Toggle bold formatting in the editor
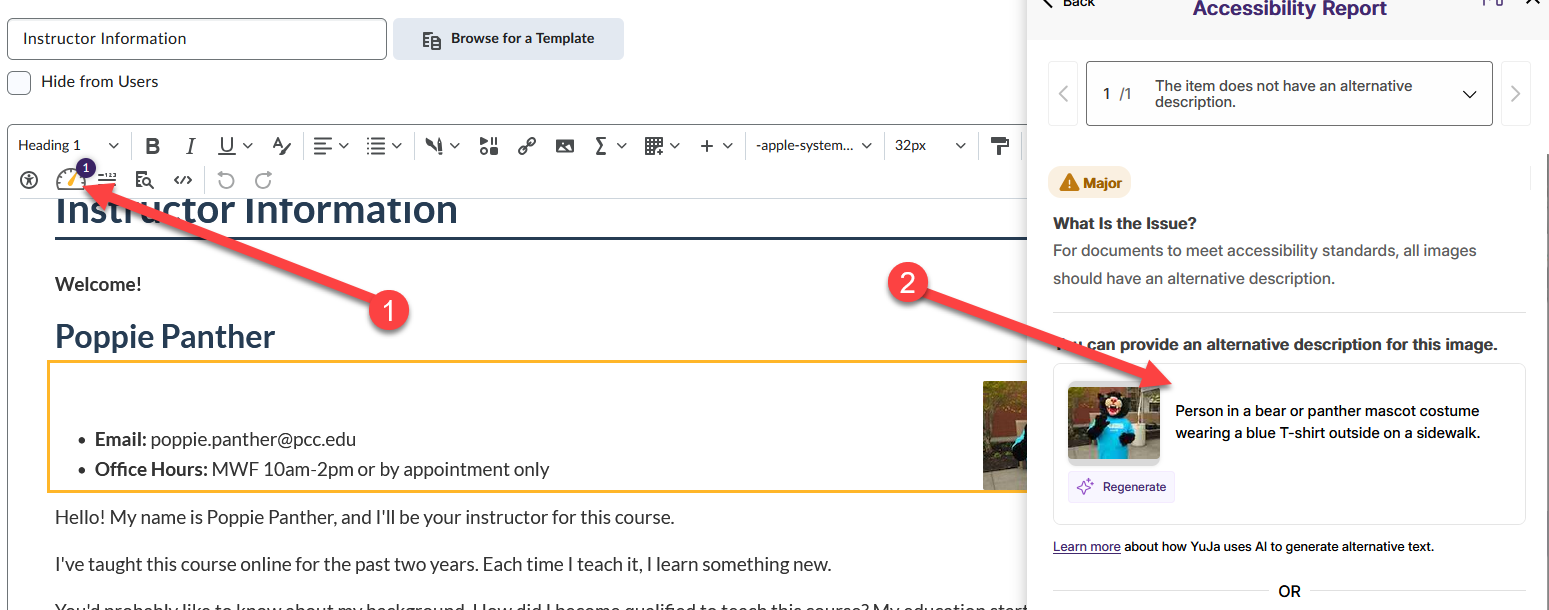This screenshot has width=1549, height=610. [x=152, y=145]
